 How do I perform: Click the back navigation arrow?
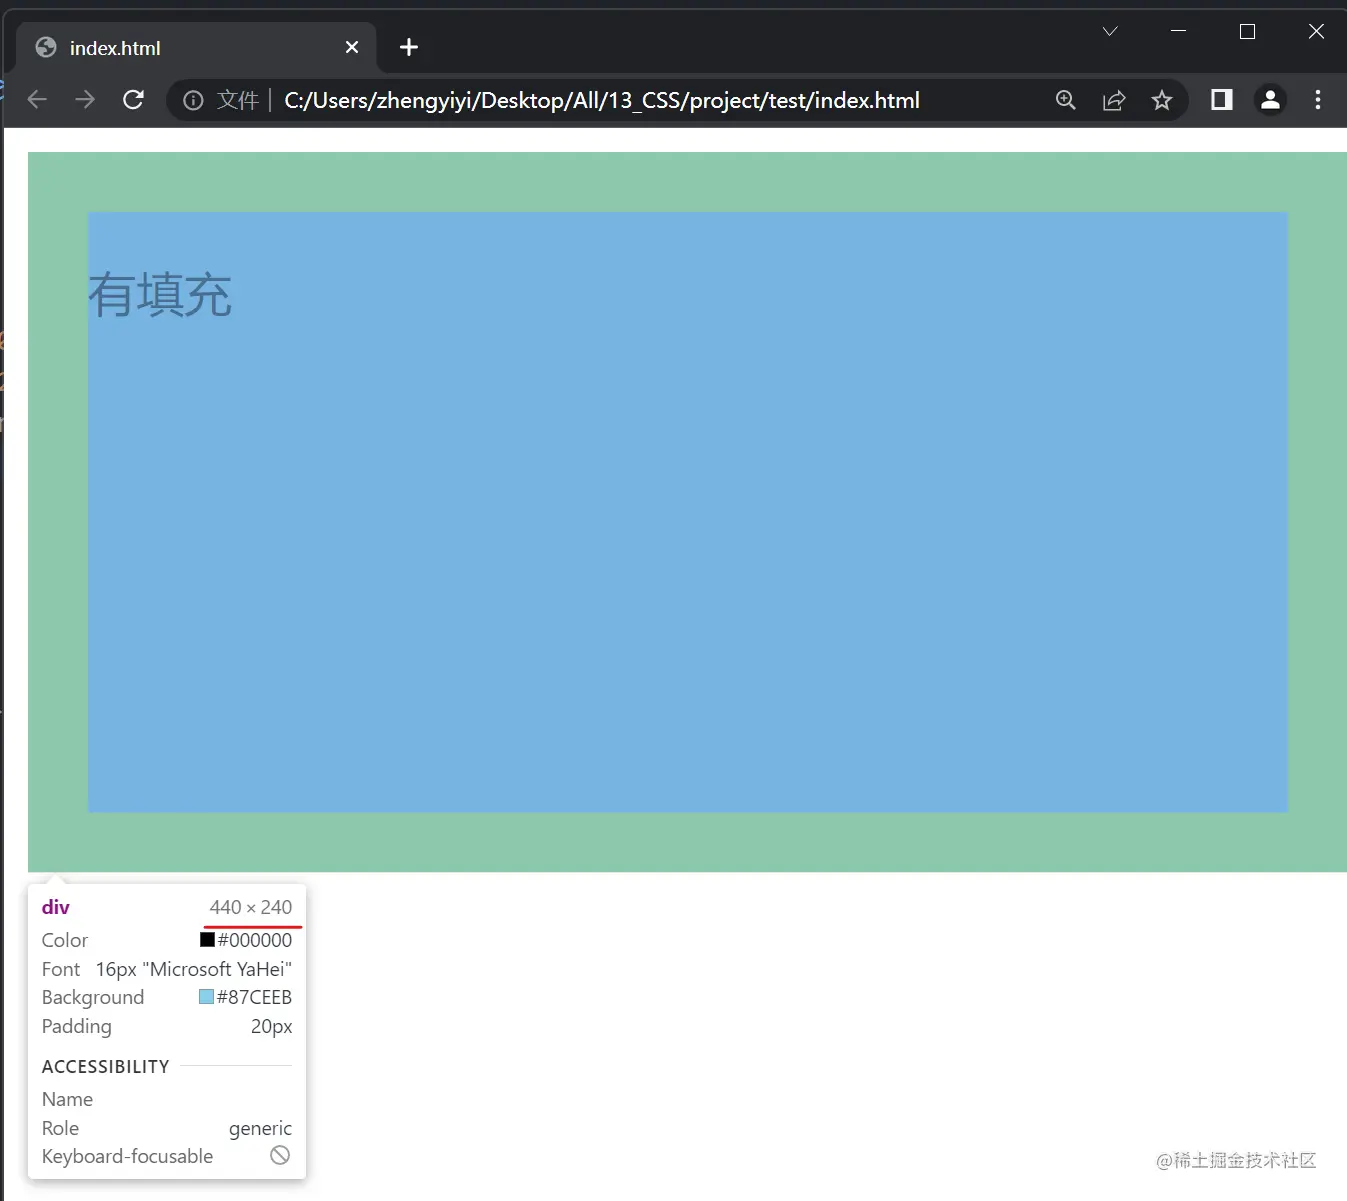click(37, 100)
